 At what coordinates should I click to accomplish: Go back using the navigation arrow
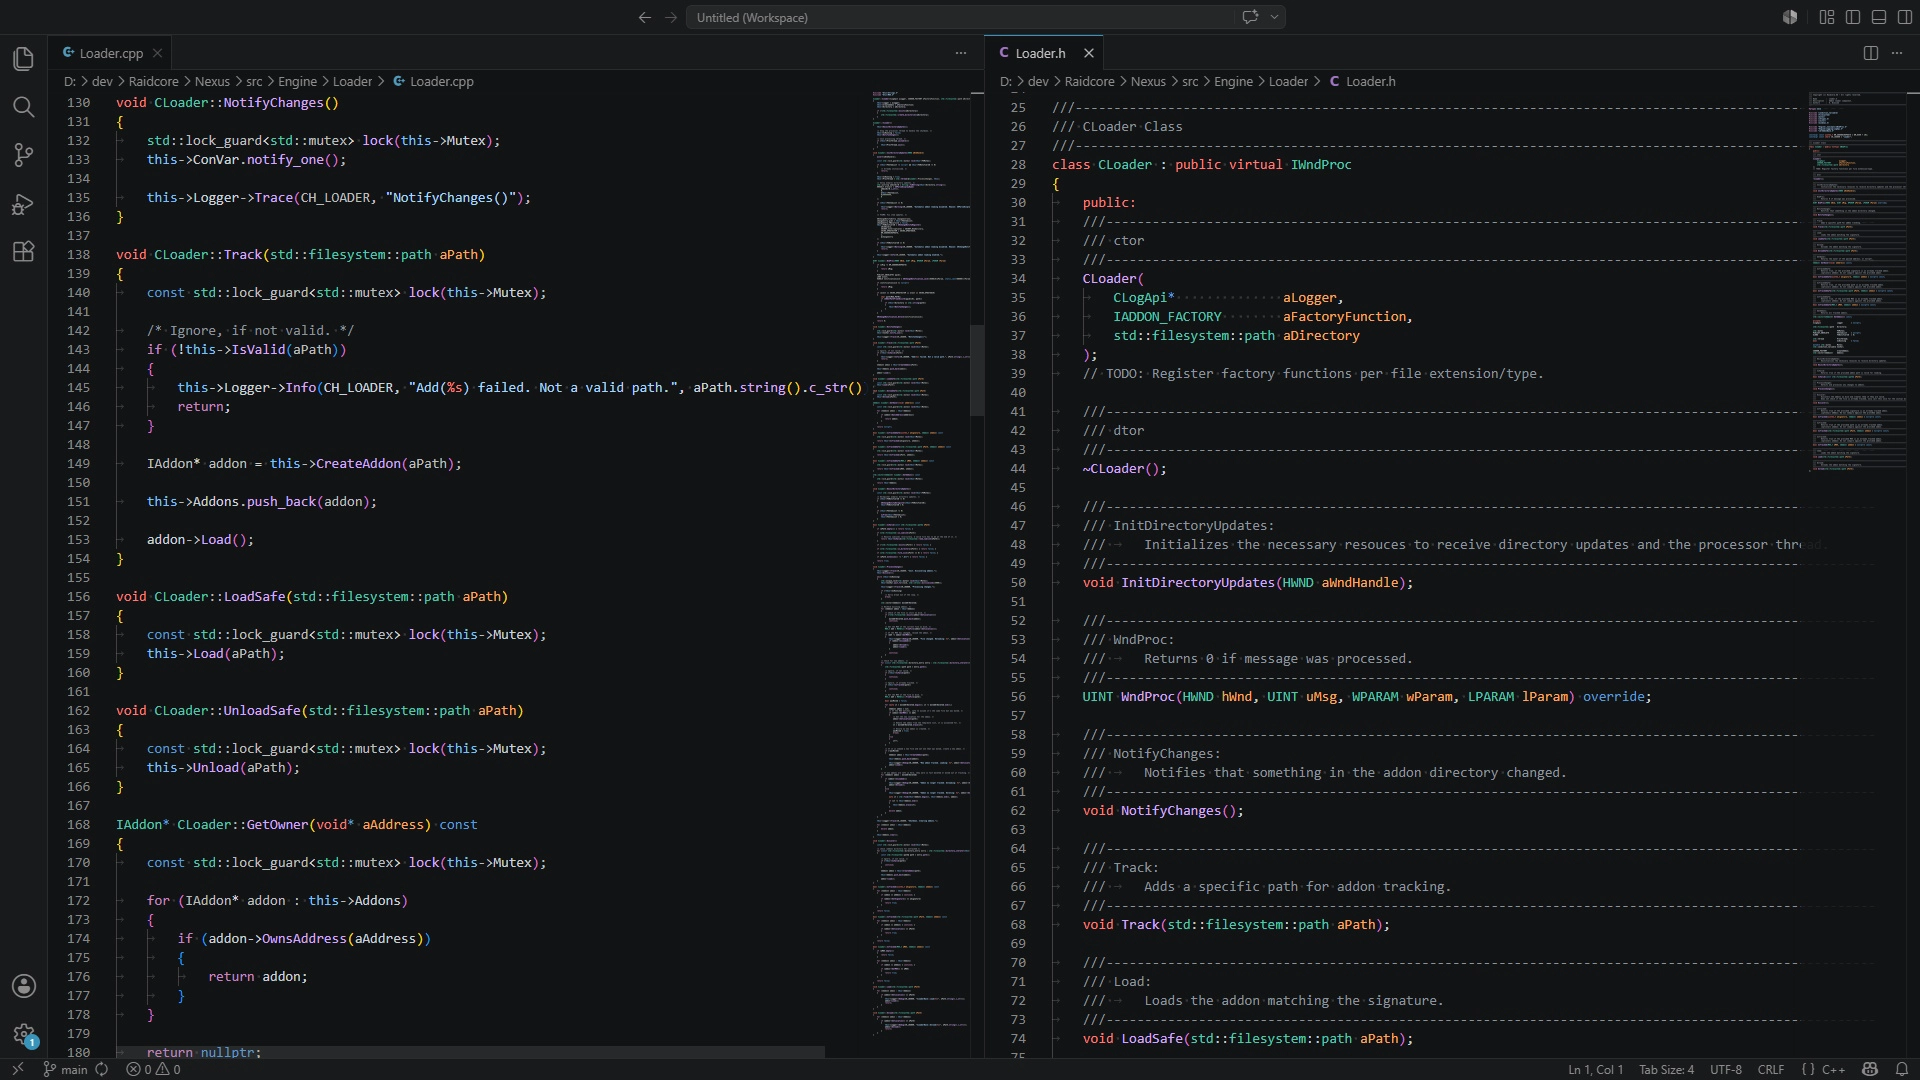tap(645, 17)
